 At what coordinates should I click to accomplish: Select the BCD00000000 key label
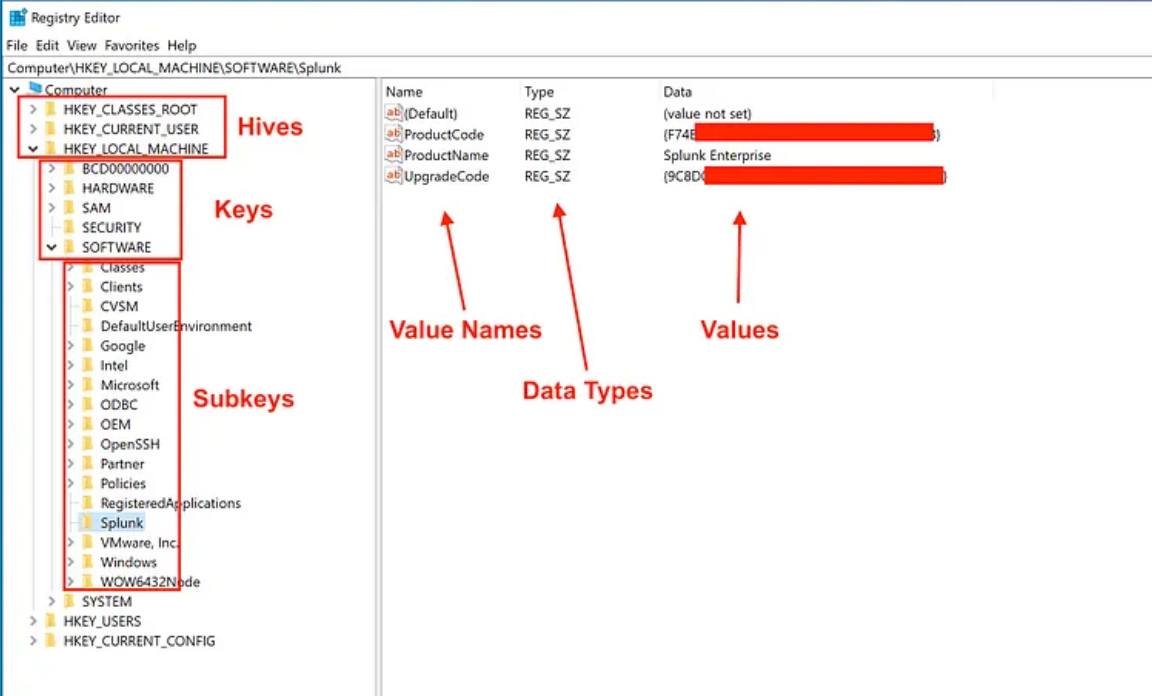[125, 168]
